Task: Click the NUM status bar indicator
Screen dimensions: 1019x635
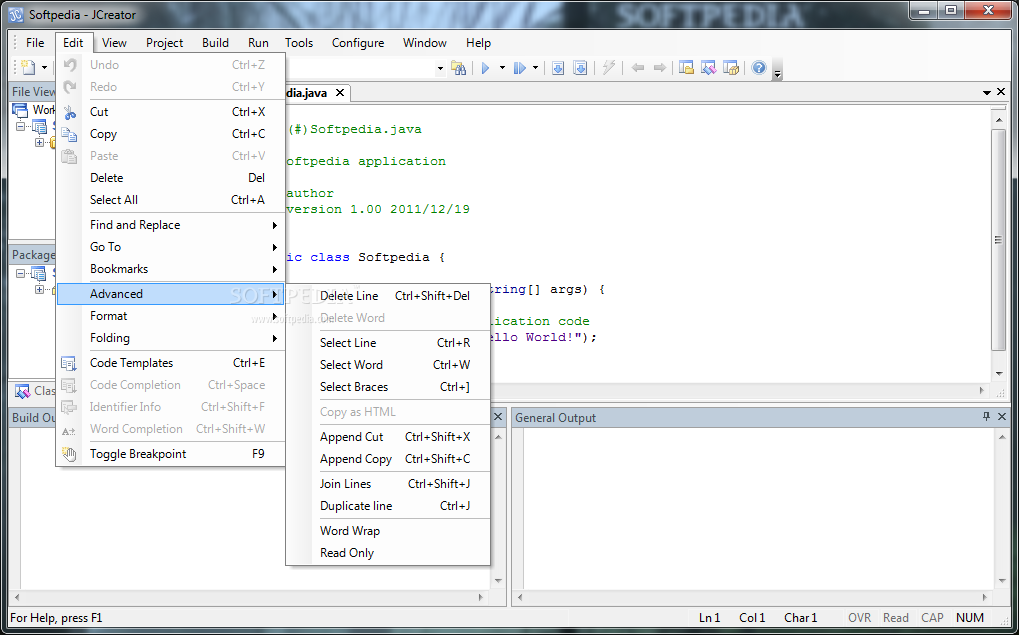Action: (x=970, y=617)
